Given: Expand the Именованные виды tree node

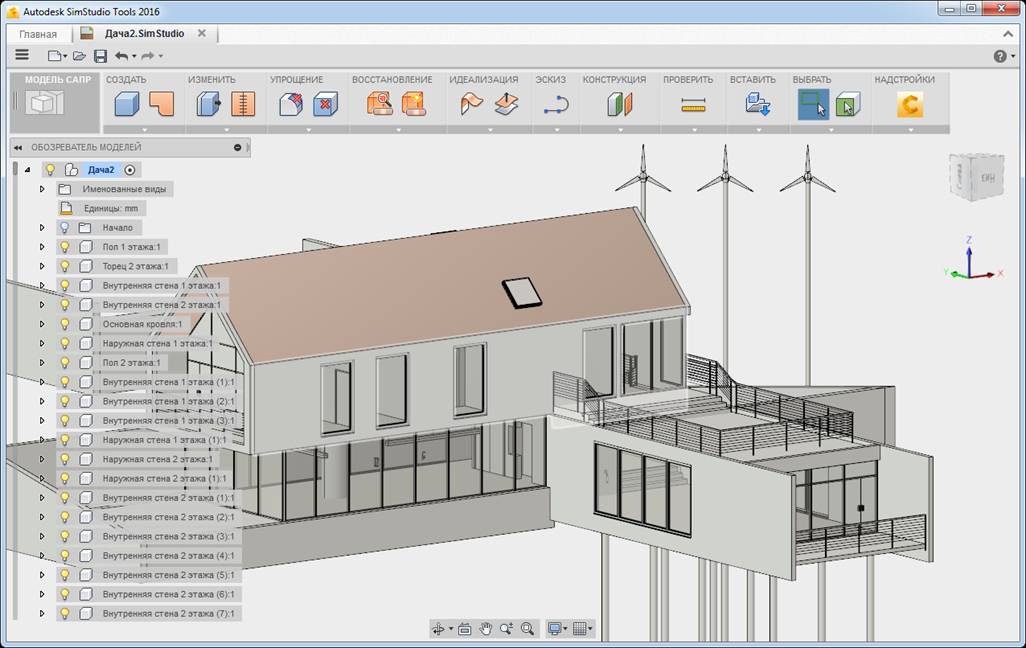Looking at the screenshot, I should click(42, 189).
